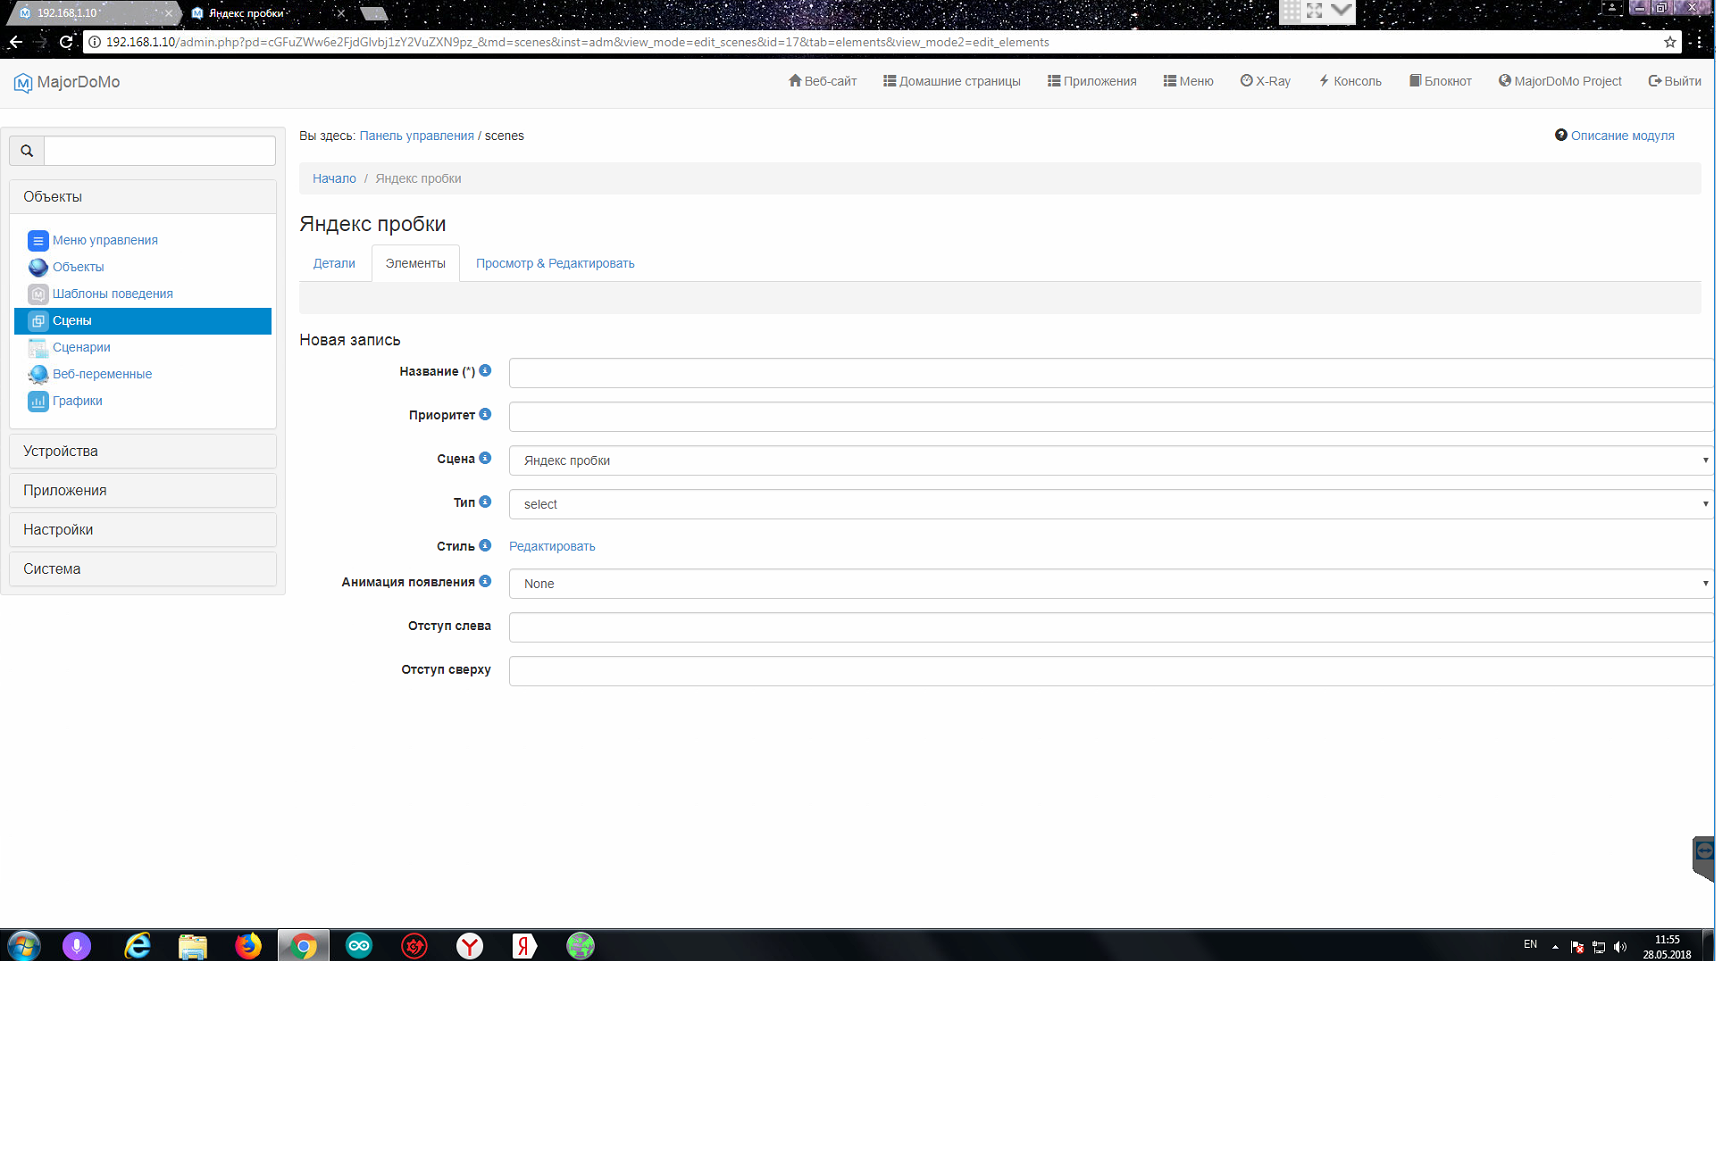Expand the Настройки sidebar section
The image size is (1716, 1161).
click(143, 530)
